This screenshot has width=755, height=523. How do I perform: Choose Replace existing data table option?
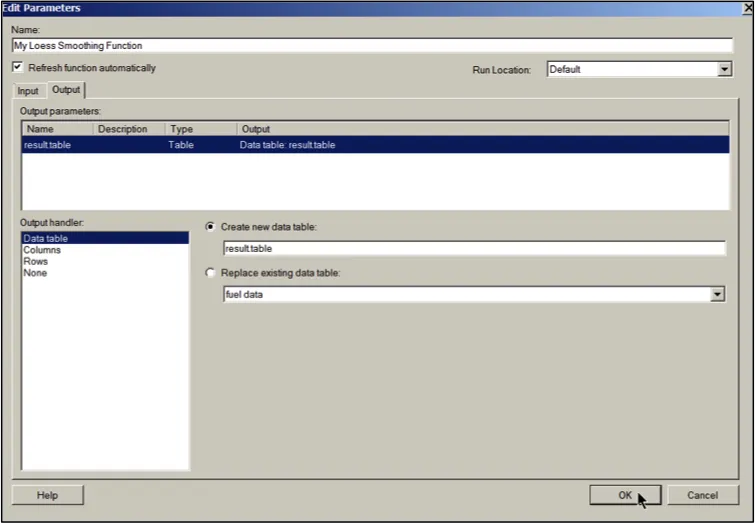click(210, 273)
